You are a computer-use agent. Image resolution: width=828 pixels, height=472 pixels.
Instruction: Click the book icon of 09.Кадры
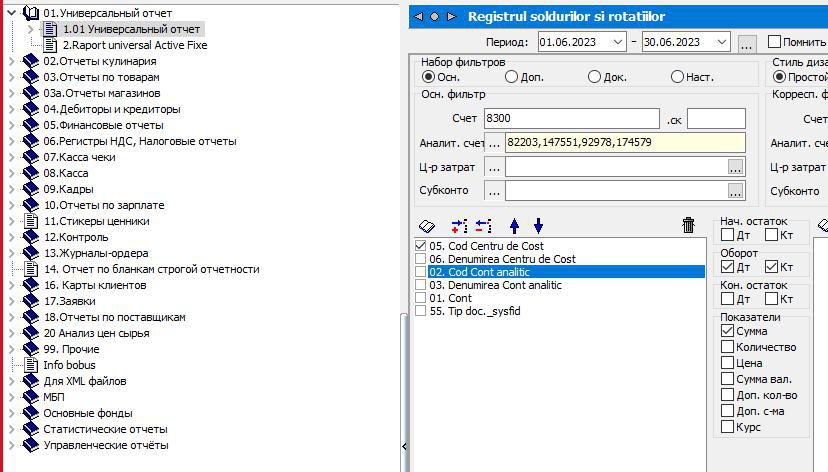(x=31, y=189)
